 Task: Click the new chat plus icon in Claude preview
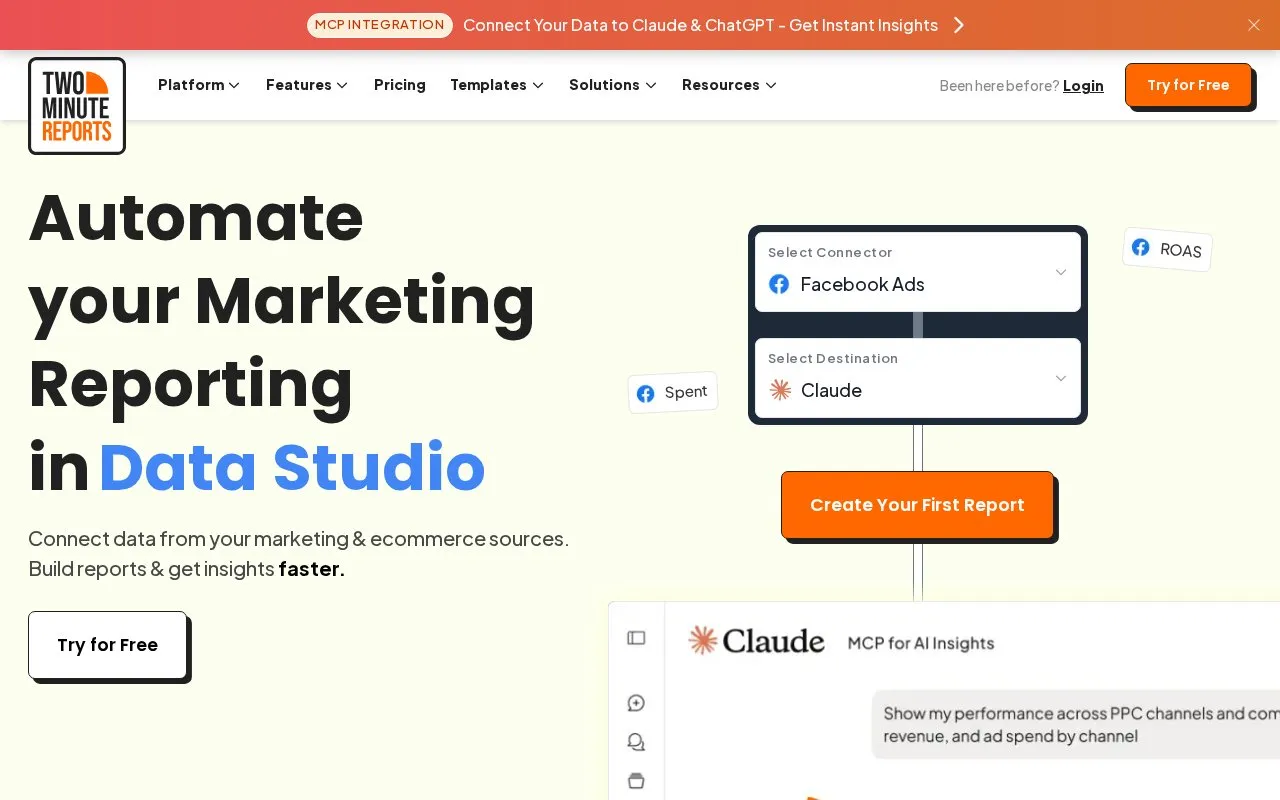click(x=636, y=703)
